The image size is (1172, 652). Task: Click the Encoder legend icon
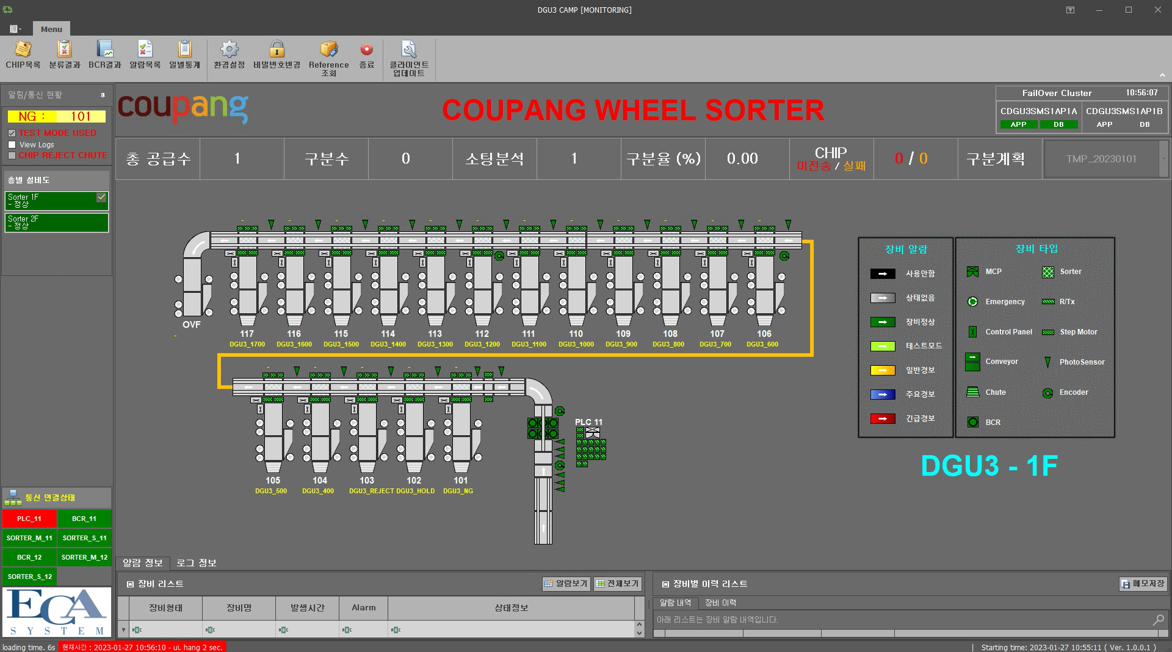[1048, 393]
